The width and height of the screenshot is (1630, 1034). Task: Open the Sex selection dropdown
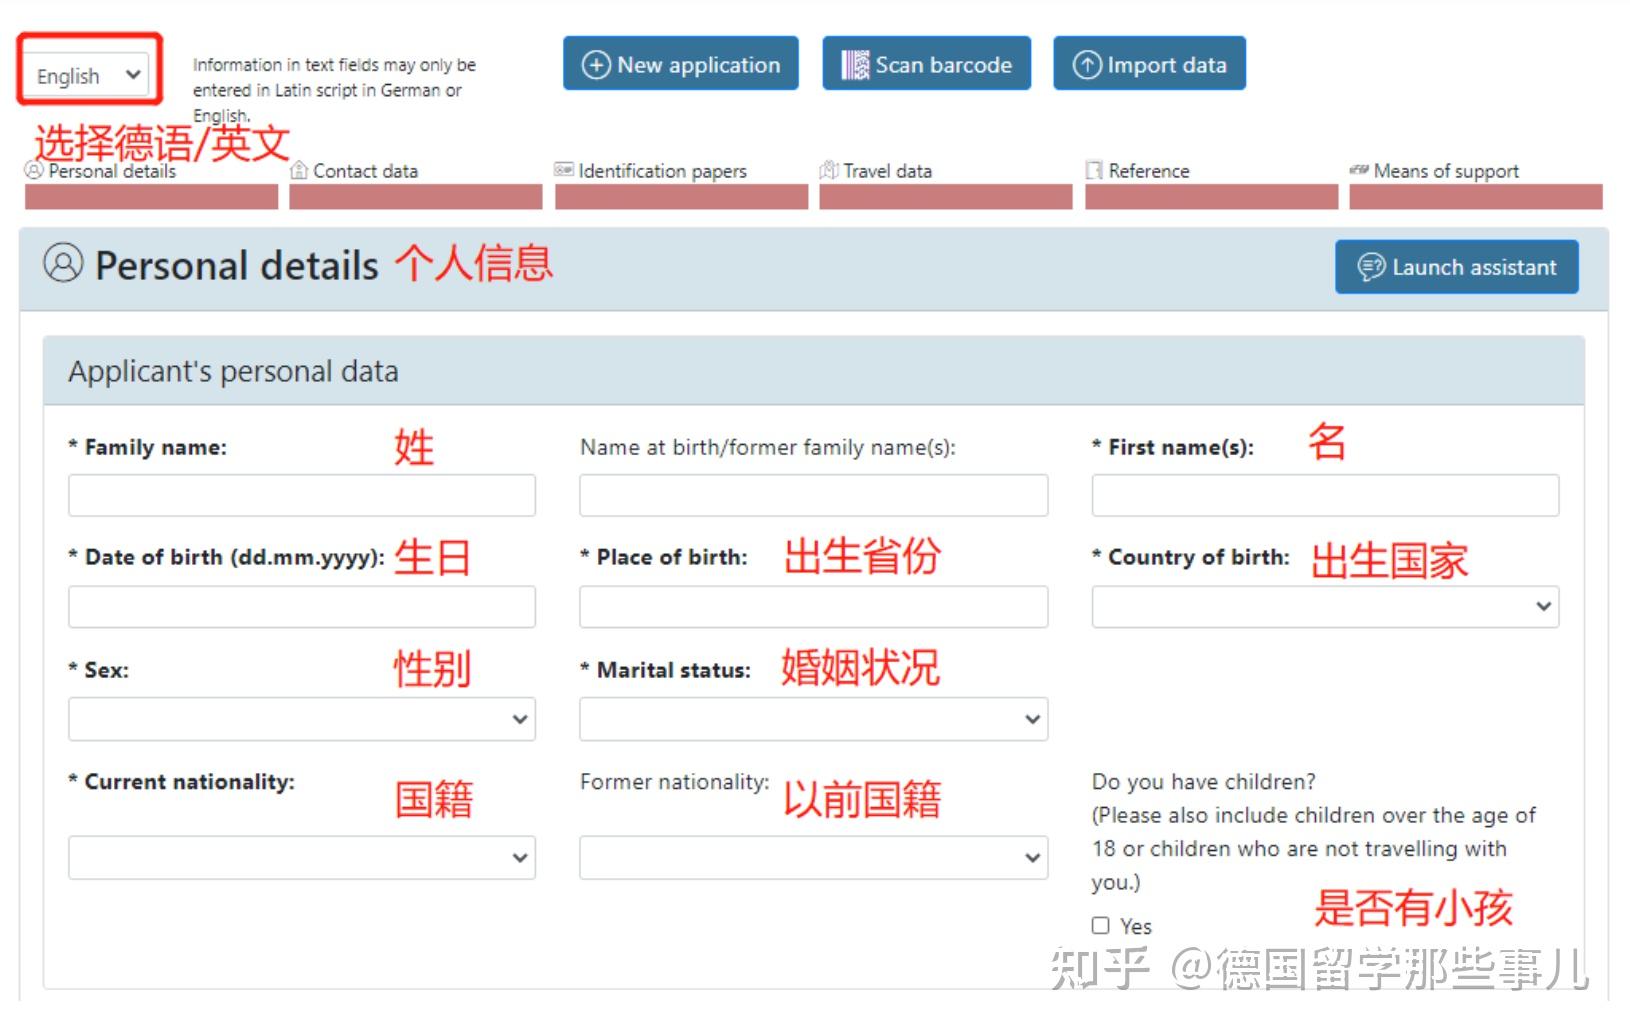coord(300,718)
